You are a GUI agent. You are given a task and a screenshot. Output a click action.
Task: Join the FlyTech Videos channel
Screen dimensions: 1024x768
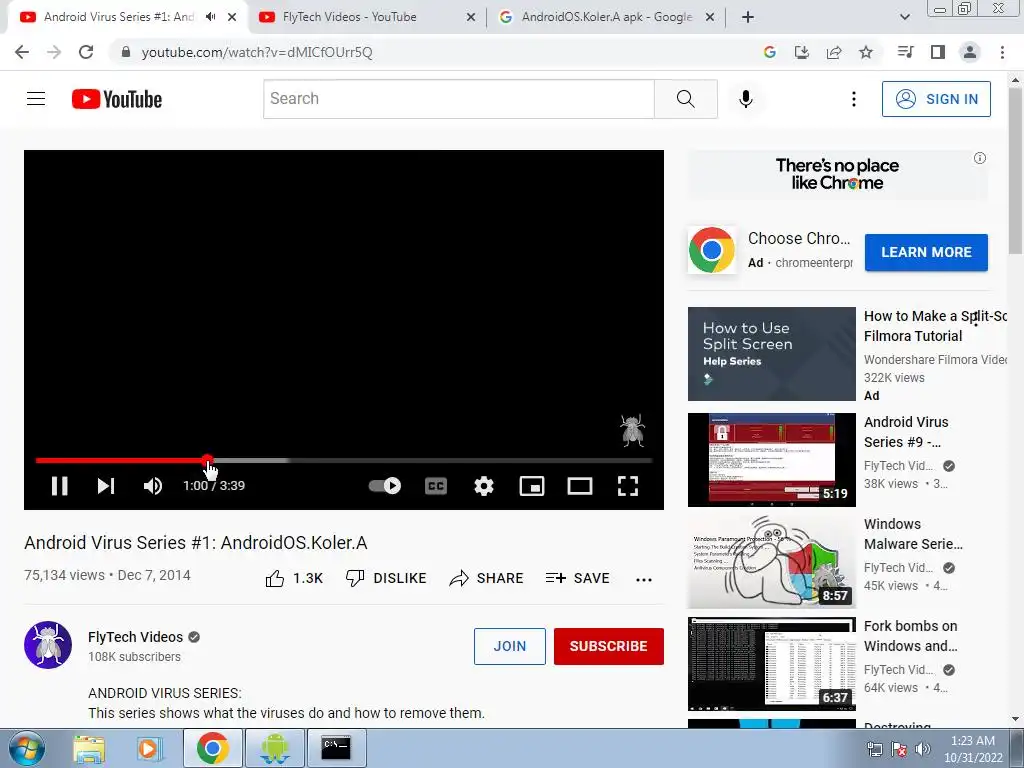(x=509, y=647)
